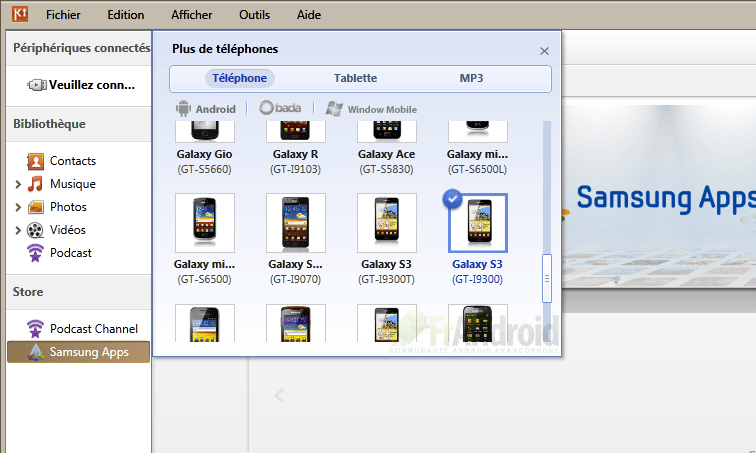Screen dimensions: 756x453
Task: Open the Afficher menu
Action: pos(191,15)
